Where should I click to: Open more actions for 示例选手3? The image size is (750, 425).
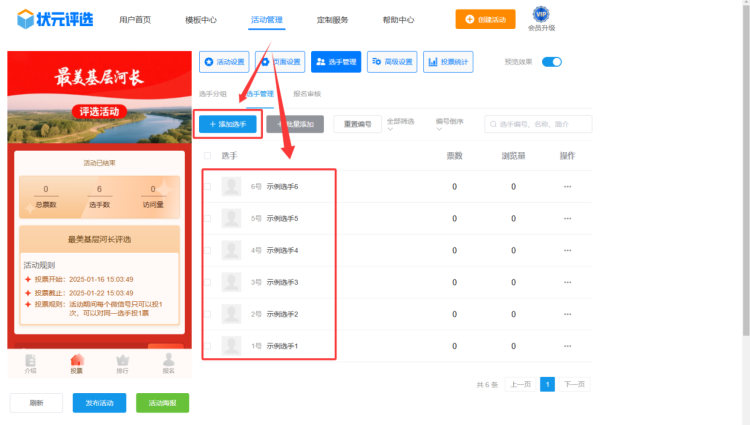tap(567, 283)
